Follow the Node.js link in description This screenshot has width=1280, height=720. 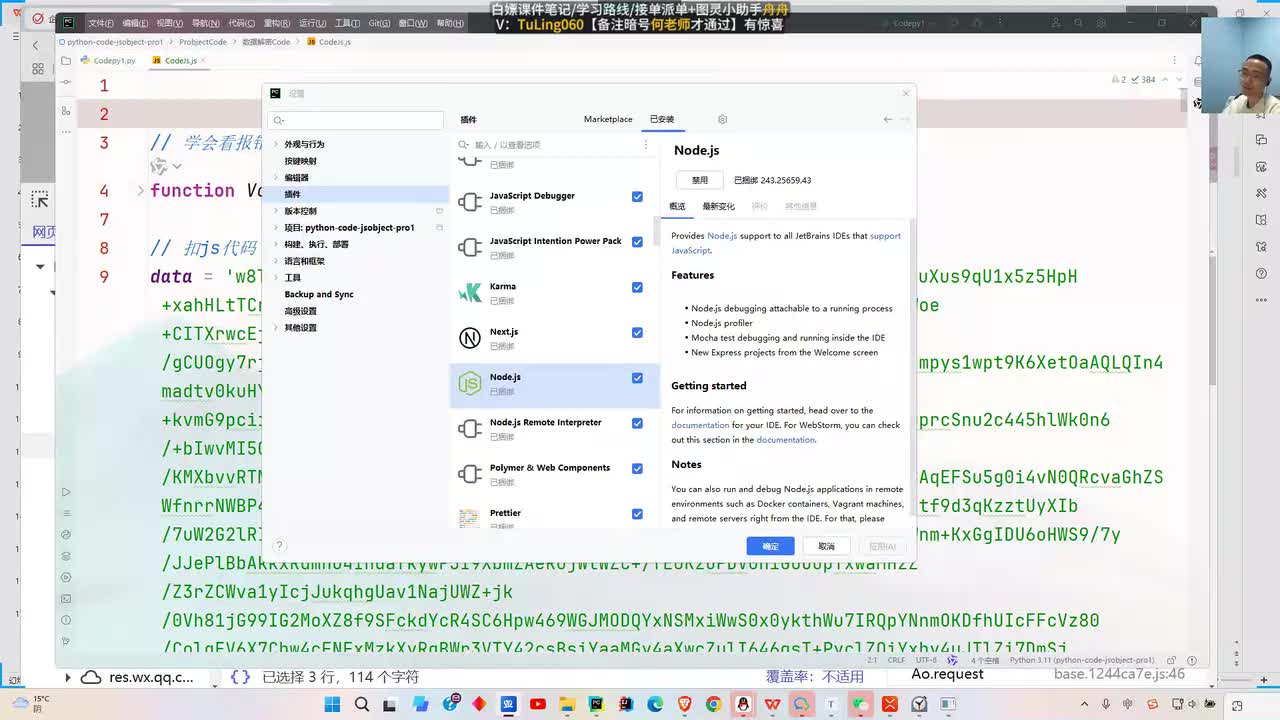pyautogui.click(x=722, y=236)
